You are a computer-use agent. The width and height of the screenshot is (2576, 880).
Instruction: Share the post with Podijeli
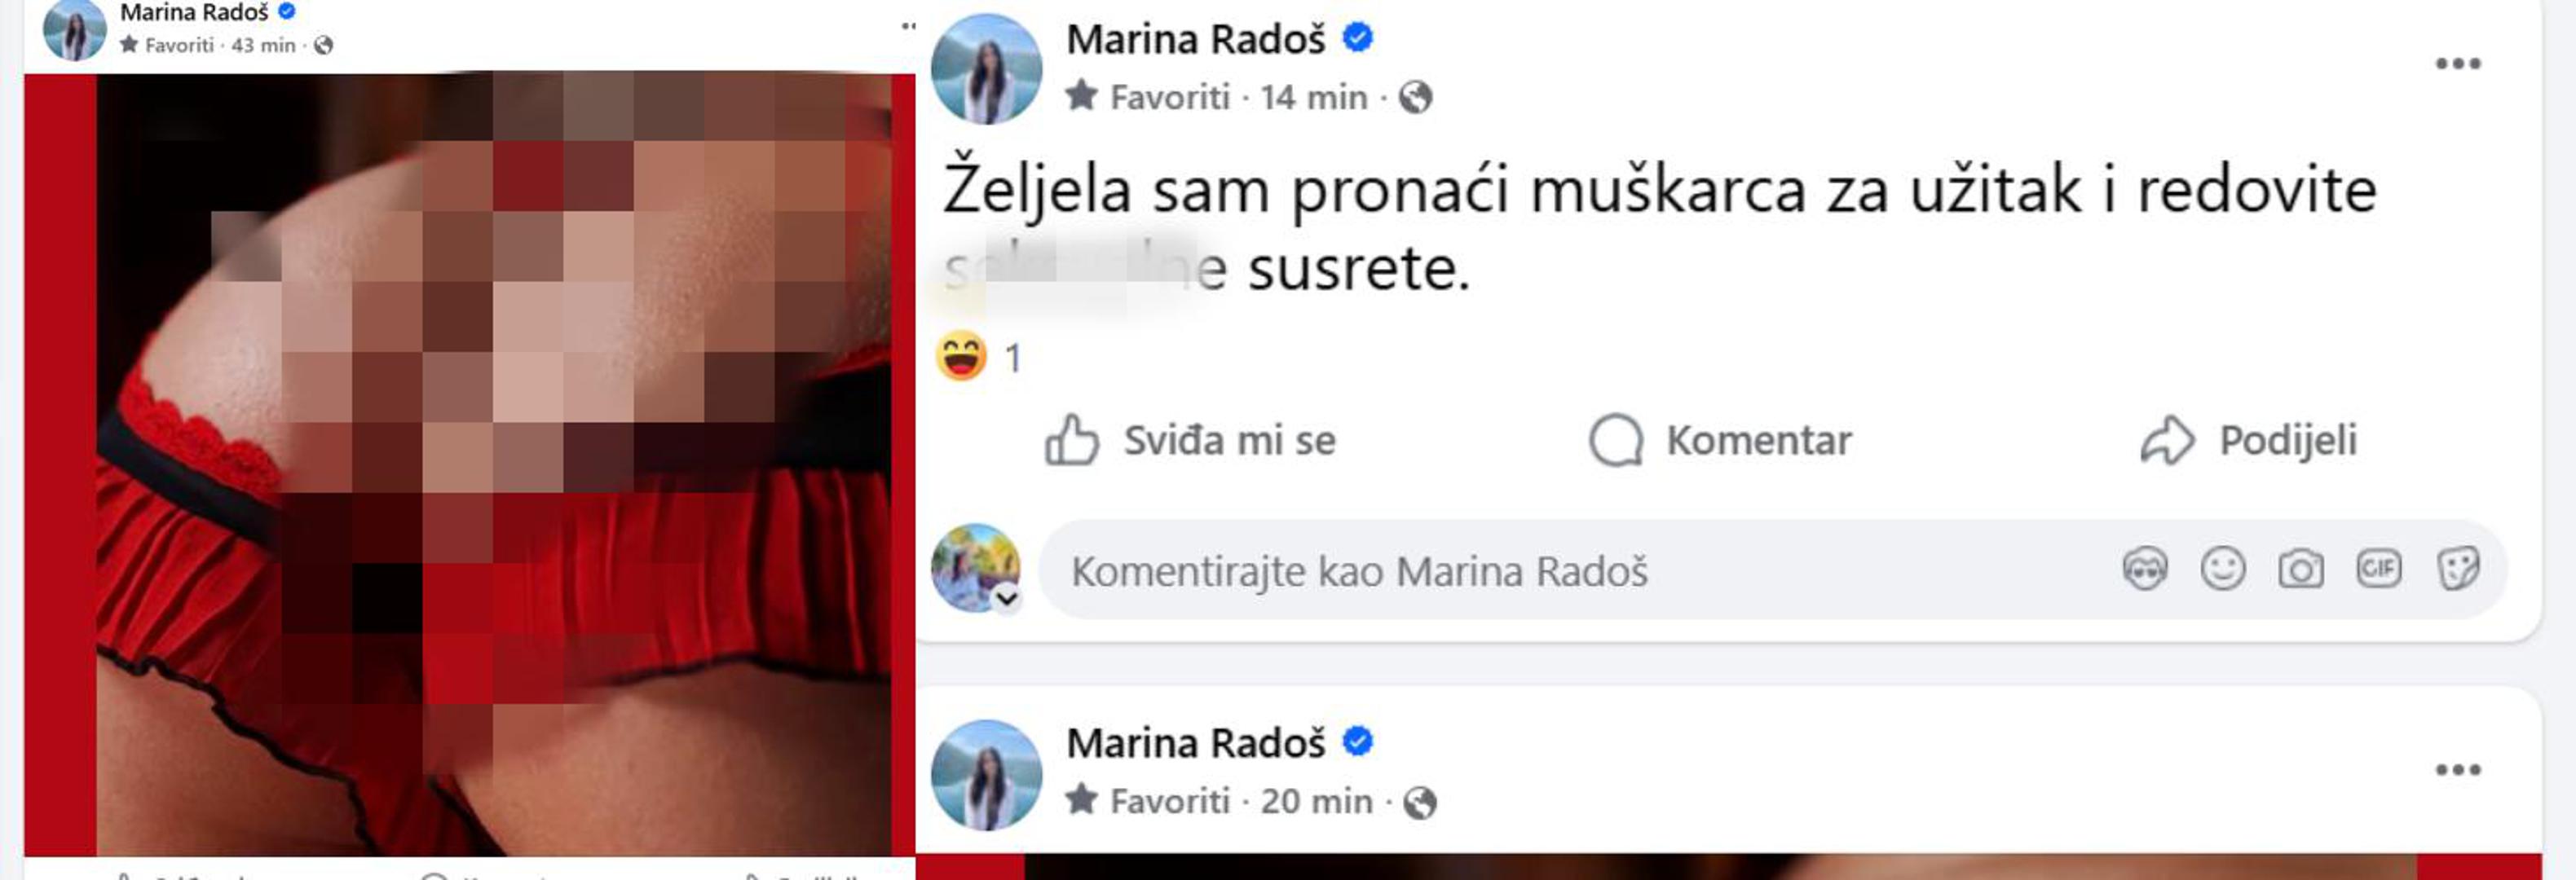(2248, 441)
